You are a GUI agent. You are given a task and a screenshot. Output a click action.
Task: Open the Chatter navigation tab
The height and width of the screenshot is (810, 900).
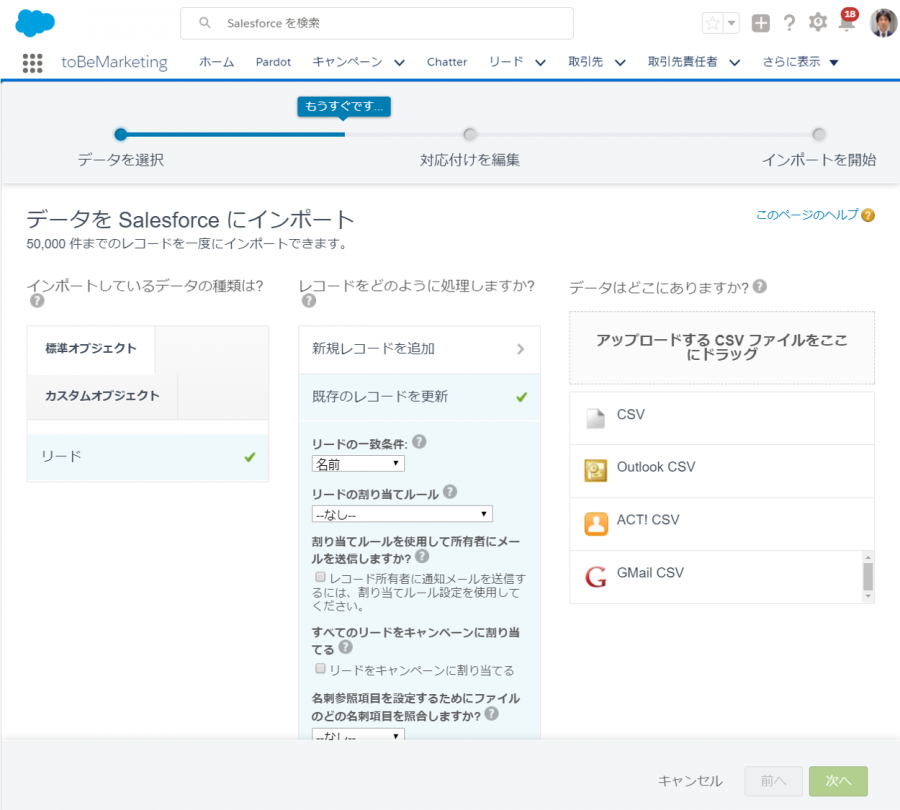[x=446, y=62]
